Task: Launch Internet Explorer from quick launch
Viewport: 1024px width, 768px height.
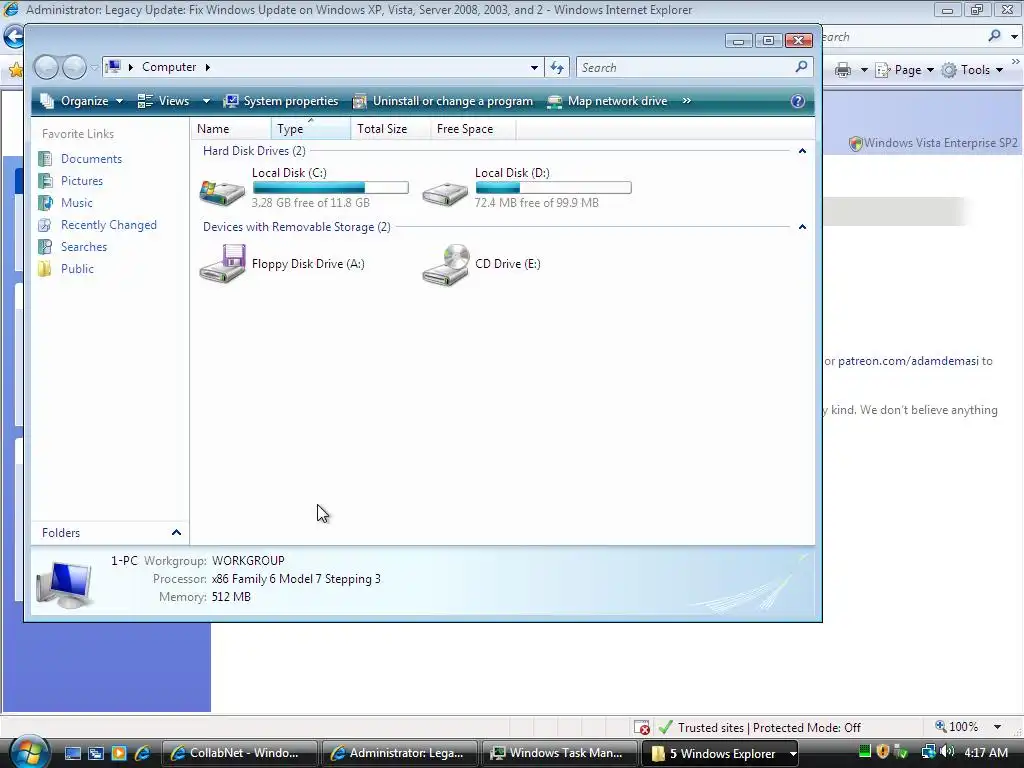Action: [142, 753]
